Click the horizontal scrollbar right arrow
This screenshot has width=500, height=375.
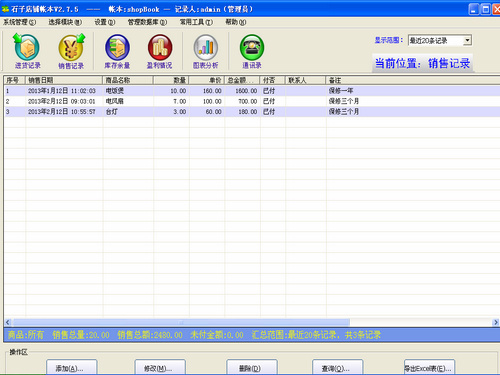pos(496,322)
